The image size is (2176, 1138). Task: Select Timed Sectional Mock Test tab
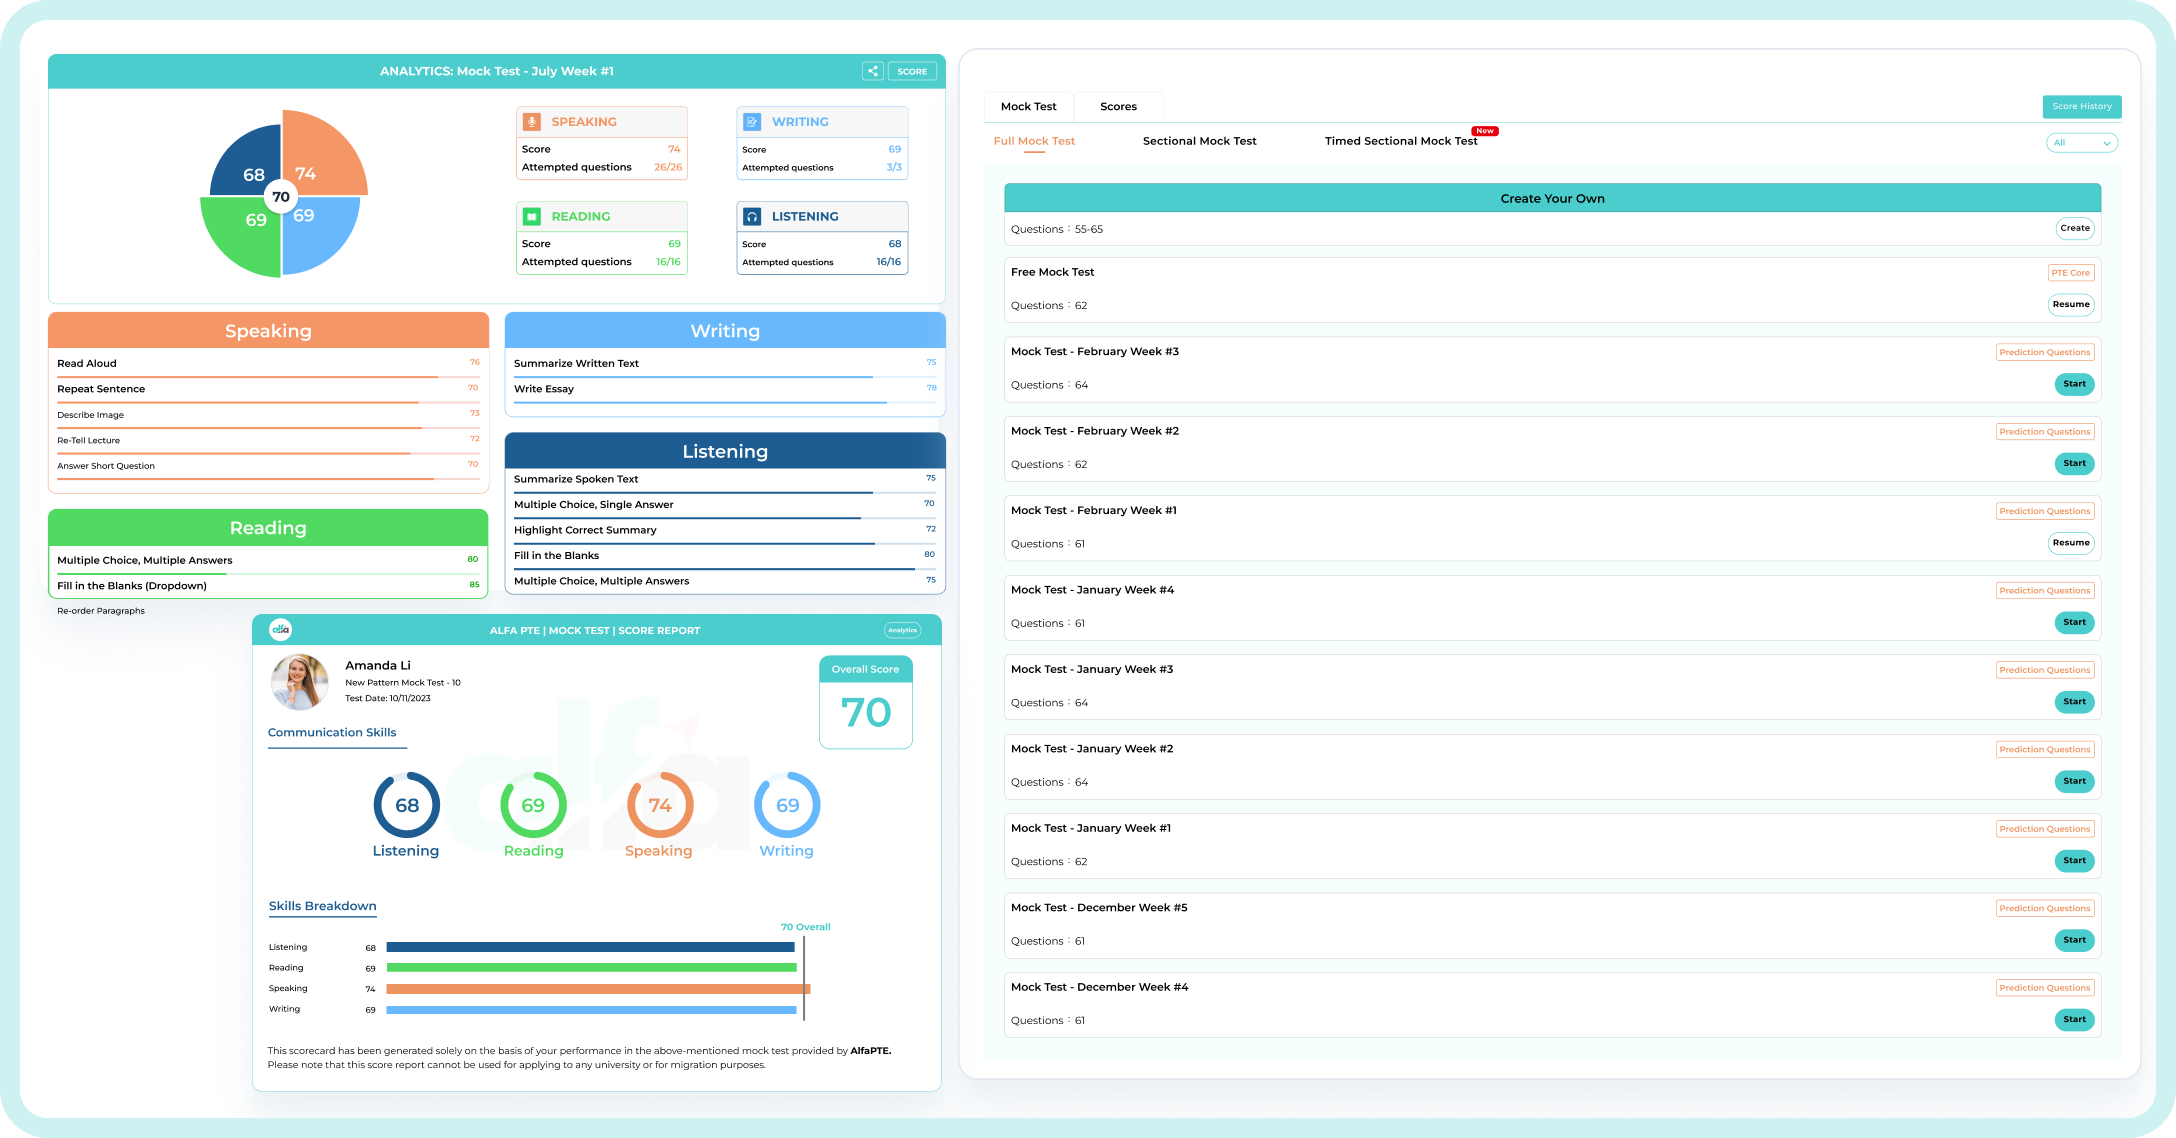[1401, 141]
